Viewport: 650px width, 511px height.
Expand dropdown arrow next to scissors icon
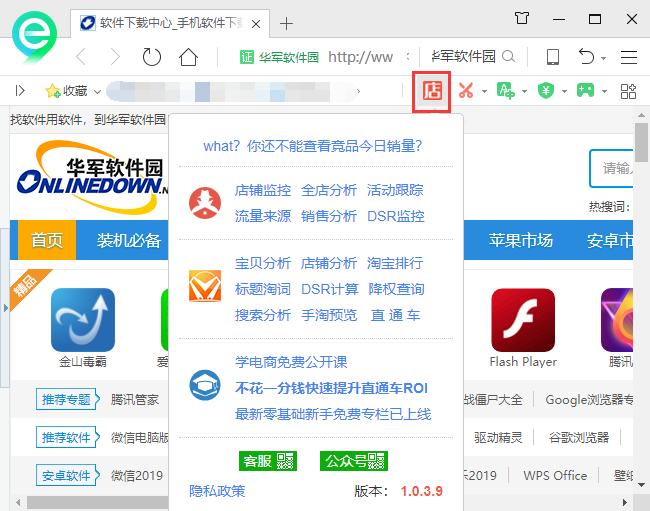[484, 91]
